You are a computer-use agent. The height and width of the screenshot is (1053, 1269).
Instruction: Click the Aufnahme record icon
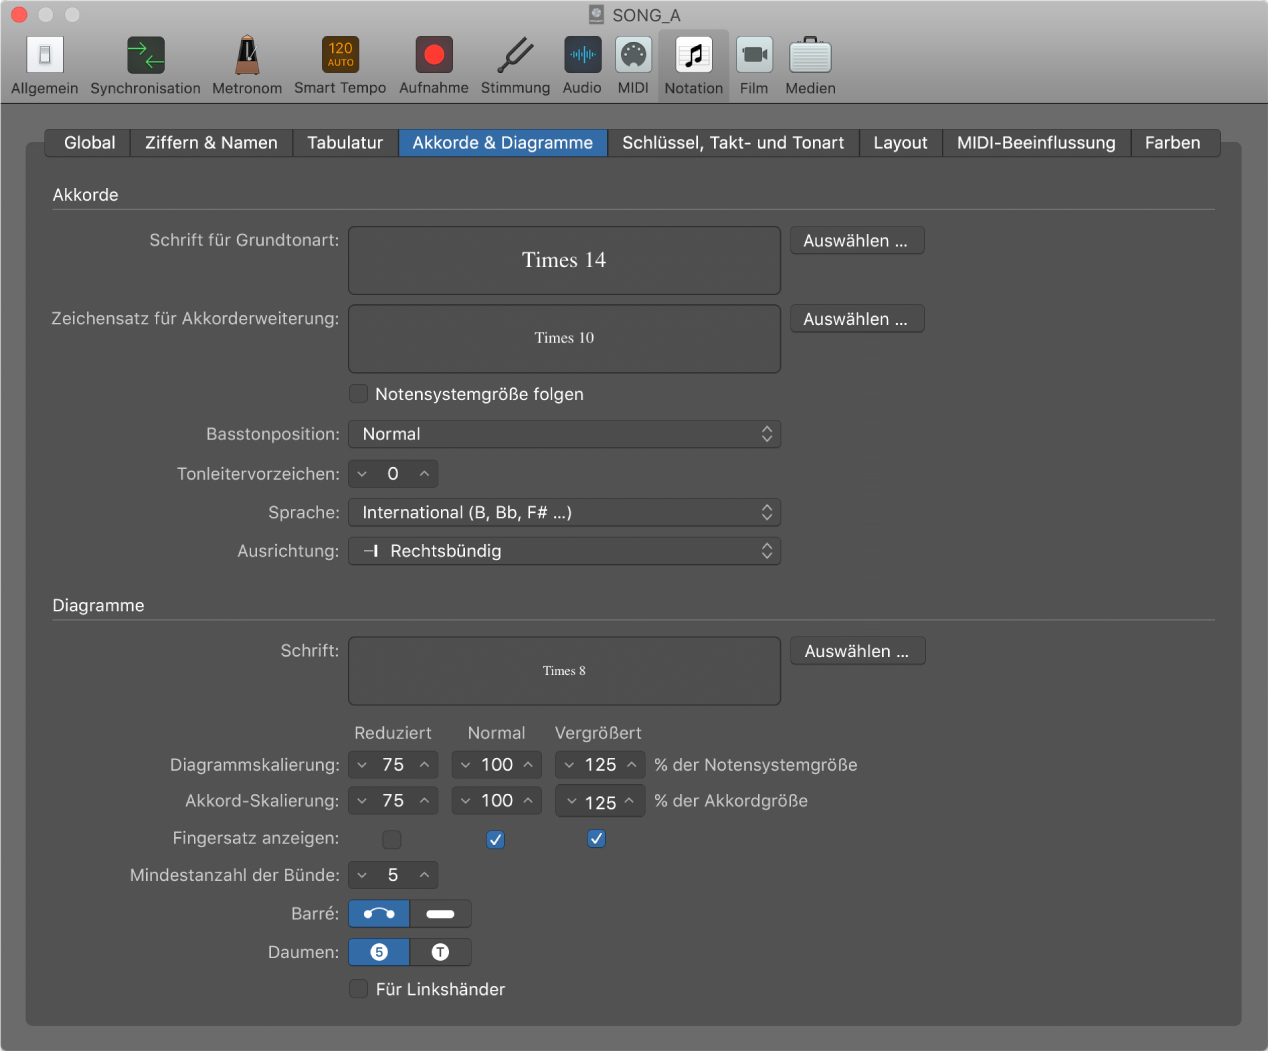[434, 56]
